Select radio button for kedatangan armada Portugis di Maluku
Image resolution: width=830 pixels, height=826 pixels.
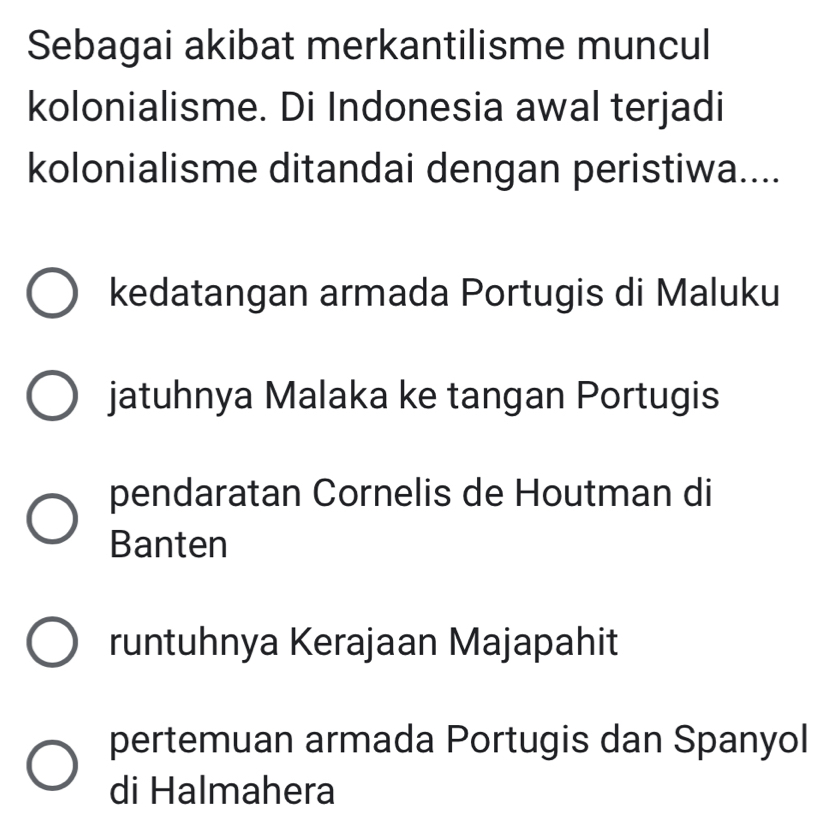click(52, 296)
